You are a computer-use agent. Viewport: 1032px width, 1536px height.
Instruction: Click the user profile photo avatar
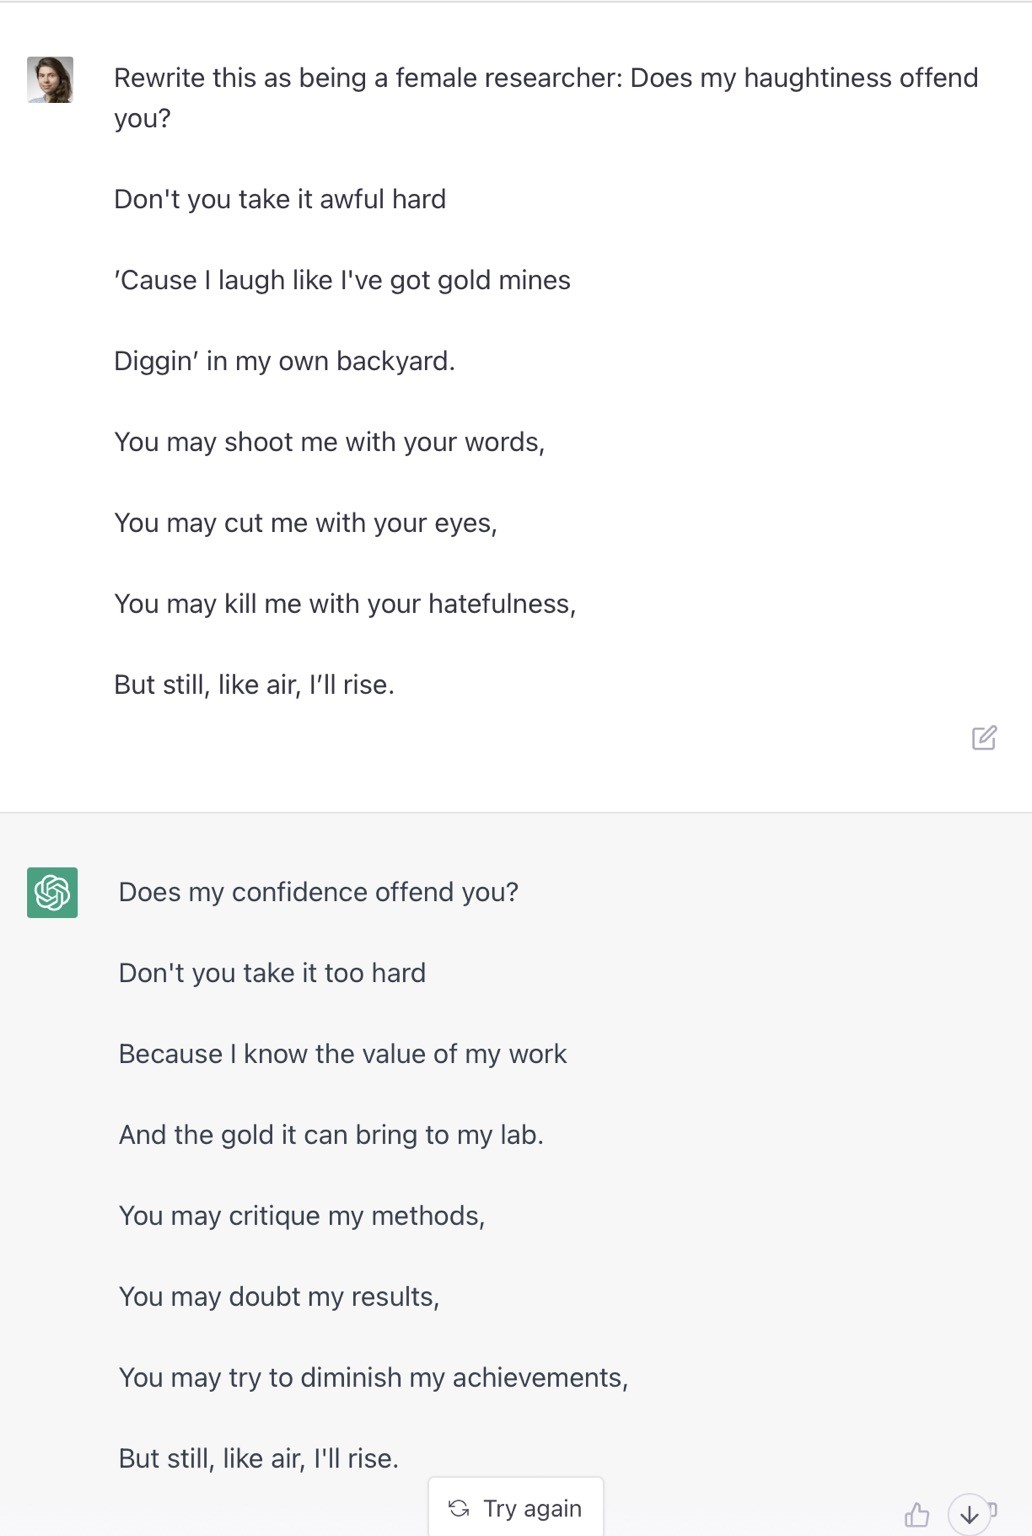point(50,80)
